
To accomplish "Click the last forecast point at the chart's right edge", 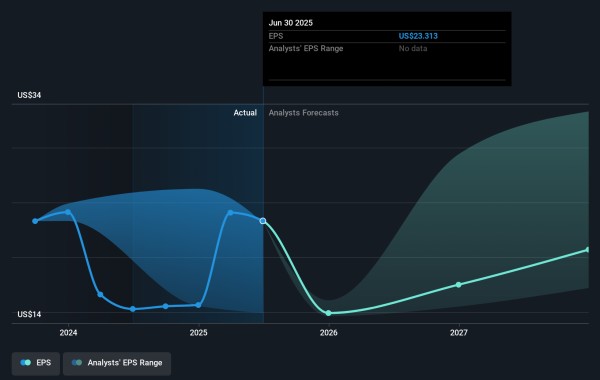I will tap(588, 250).
